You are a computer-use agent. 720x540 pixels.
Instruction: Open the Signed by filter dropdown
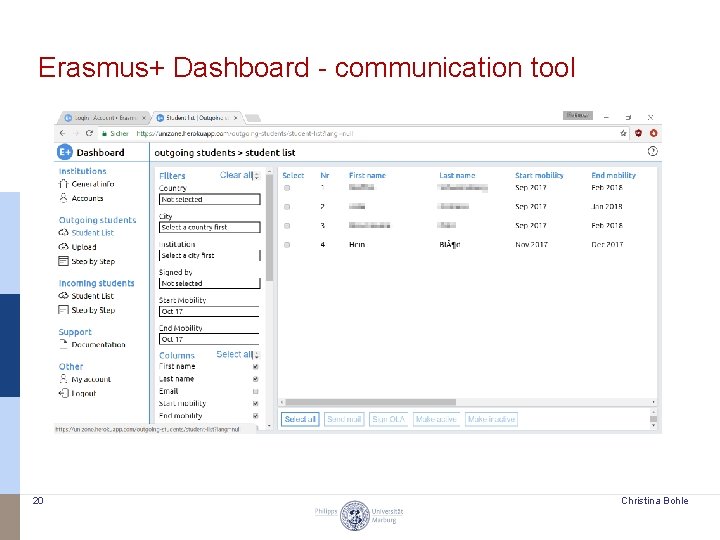point(210,283)
